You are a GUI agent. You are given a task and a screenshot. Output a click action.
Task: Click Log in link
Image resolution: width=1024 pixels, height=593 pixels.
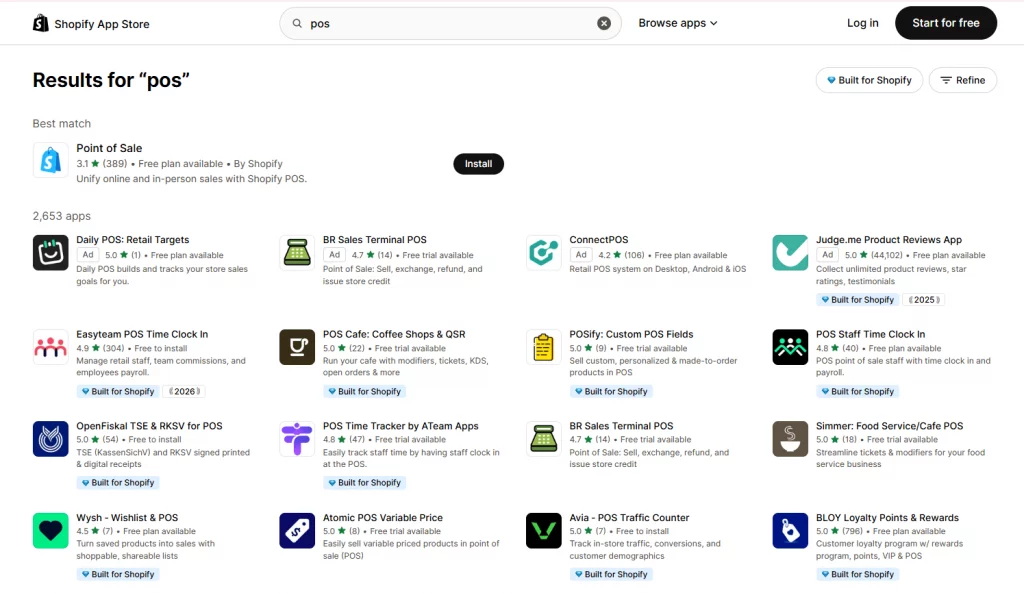[863, 23]
